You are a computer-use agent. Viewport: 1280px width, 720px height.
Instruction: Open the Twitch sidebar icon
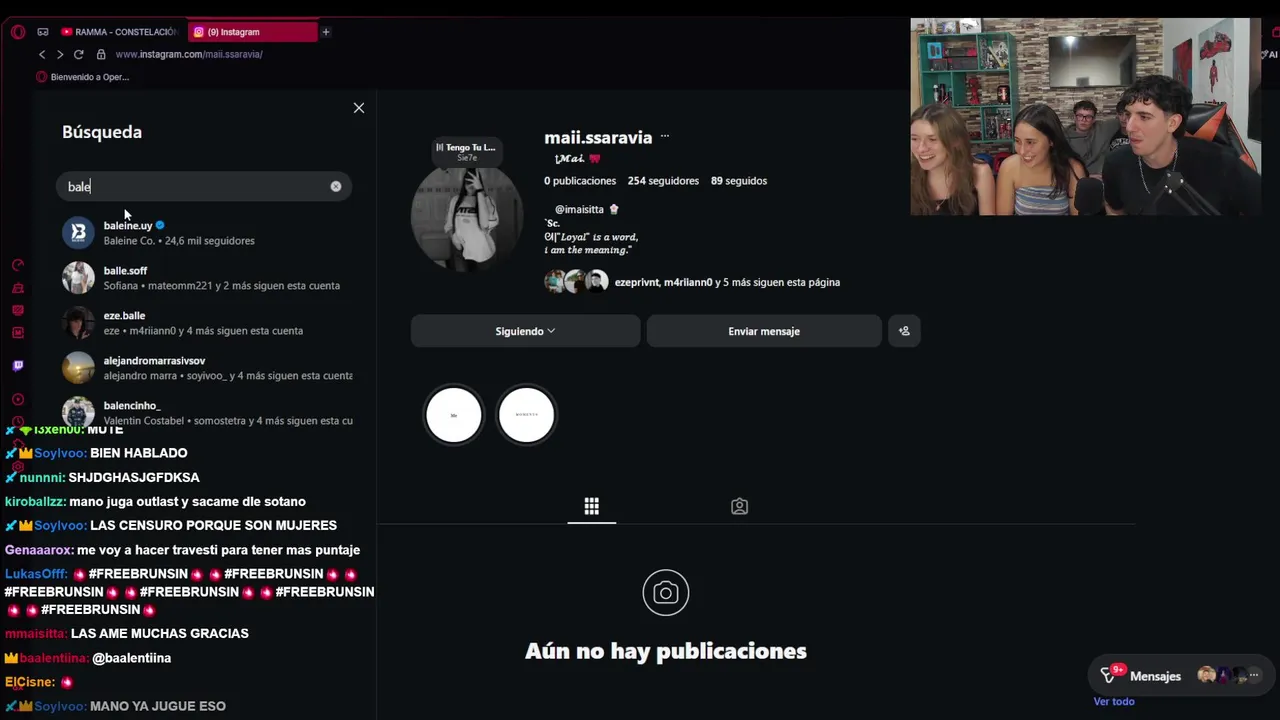click(x=18, y=366)
